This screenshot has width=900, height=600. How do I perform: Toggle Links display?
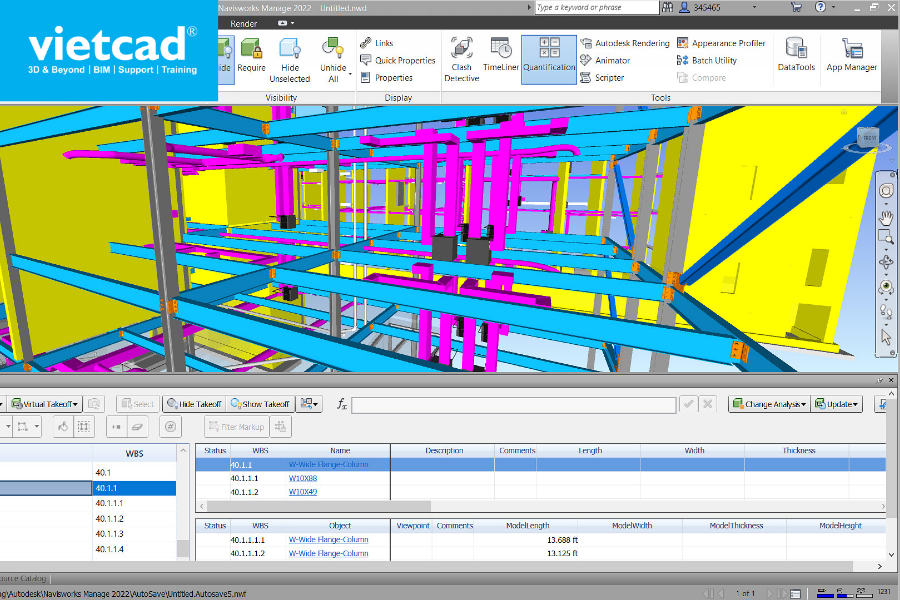tap(377, 43)
